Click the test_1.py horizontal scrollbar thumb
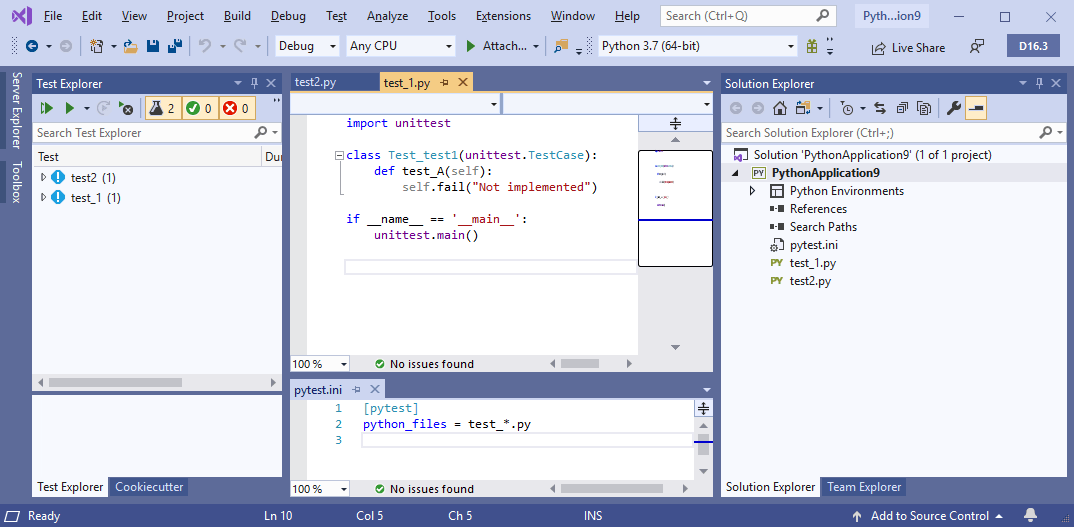 (x=579, y=364)
